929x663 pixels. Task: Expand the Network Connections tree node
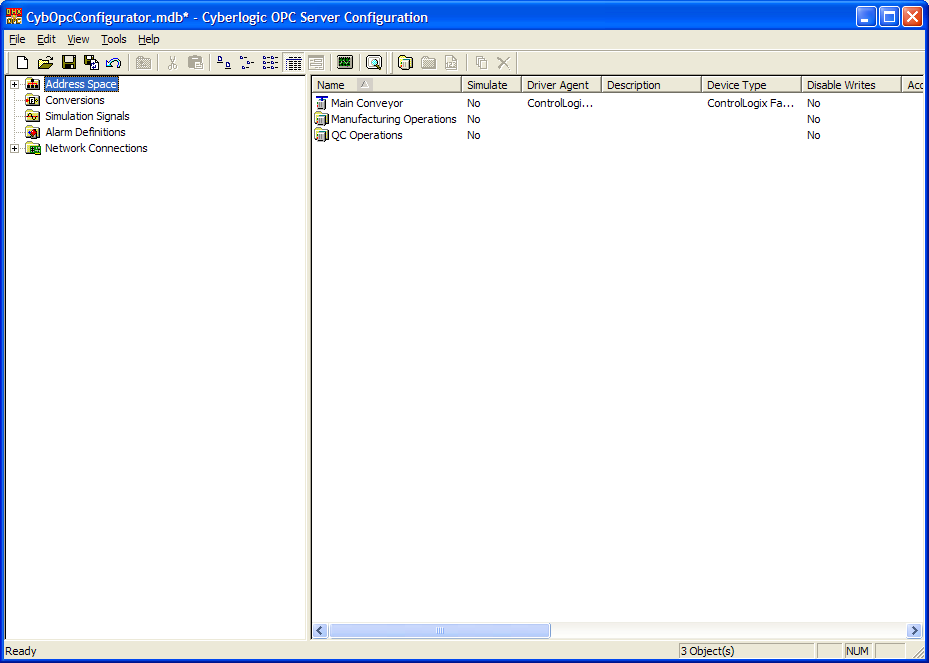tap(15, 149)
